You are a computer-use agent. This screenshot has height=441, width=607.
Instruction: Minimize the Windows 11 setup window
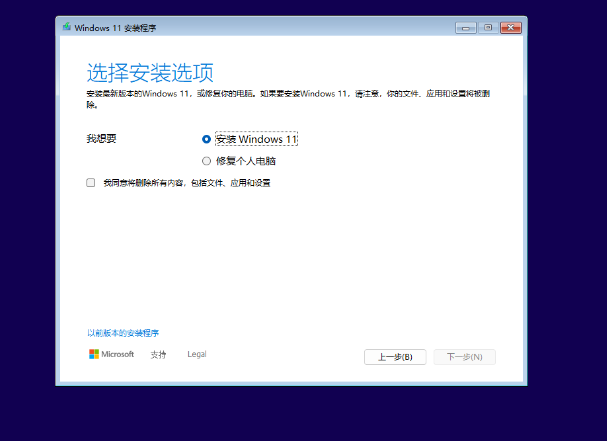pyautogui.click(x=465, y=27)
